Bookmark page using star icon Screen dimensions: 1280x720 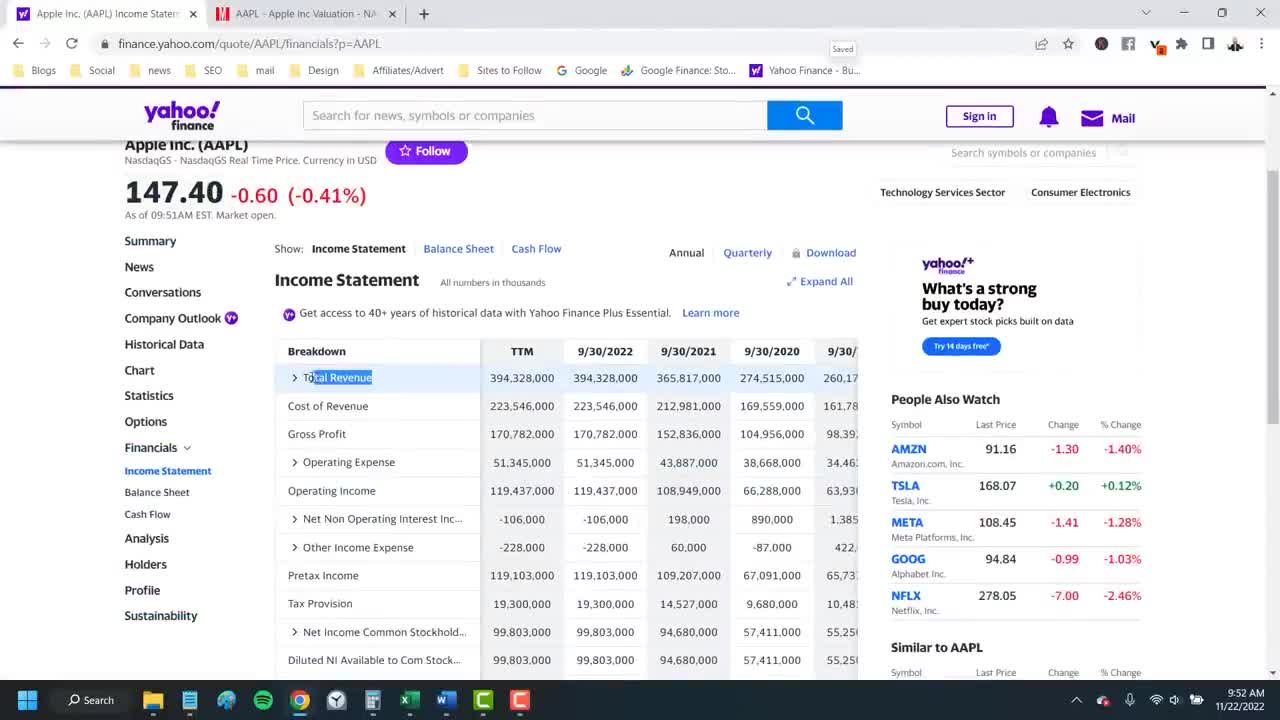pos(1068,44)
